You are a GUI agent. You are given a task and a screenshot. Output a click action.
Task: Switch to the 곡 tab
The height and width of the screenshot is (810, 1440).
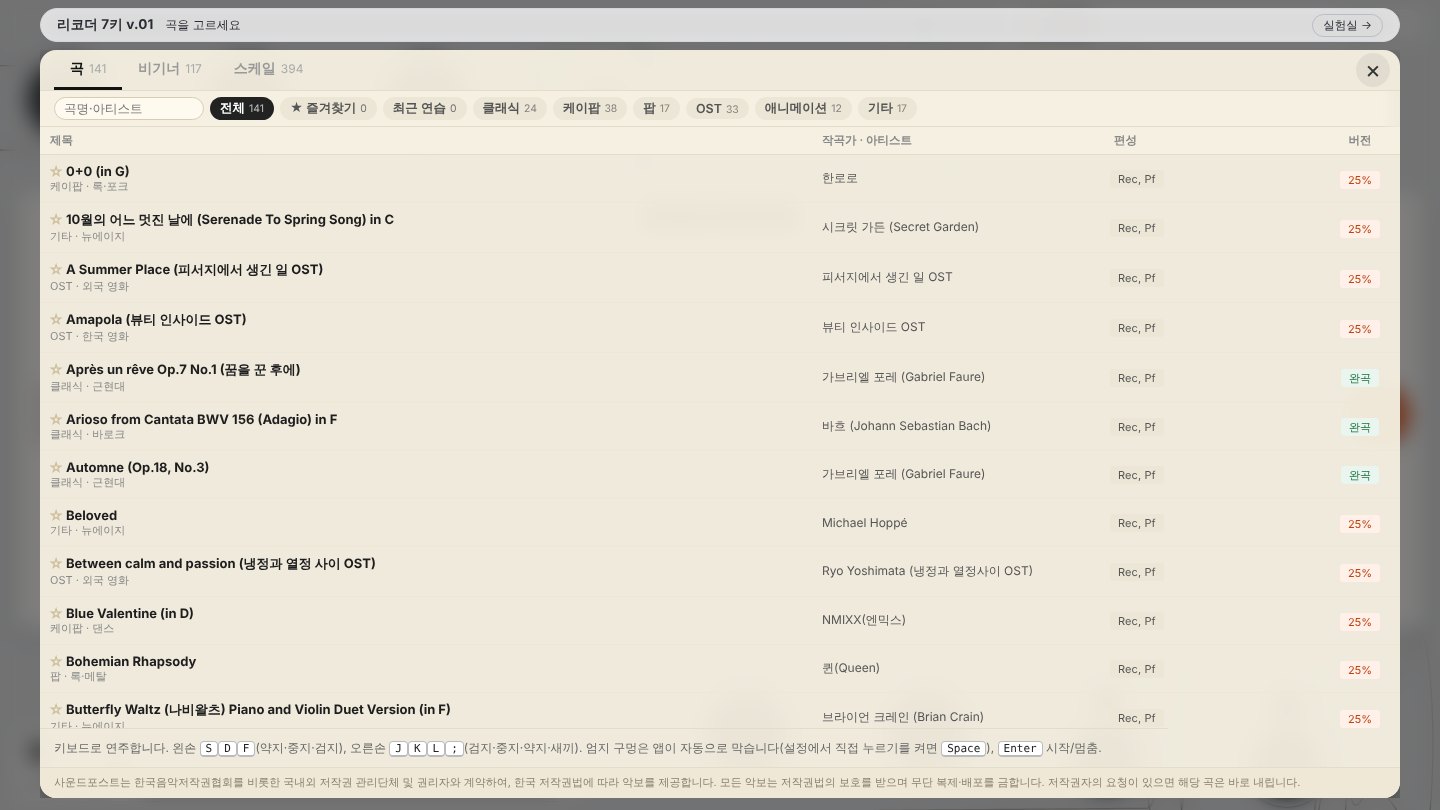(x=88, y=69)
